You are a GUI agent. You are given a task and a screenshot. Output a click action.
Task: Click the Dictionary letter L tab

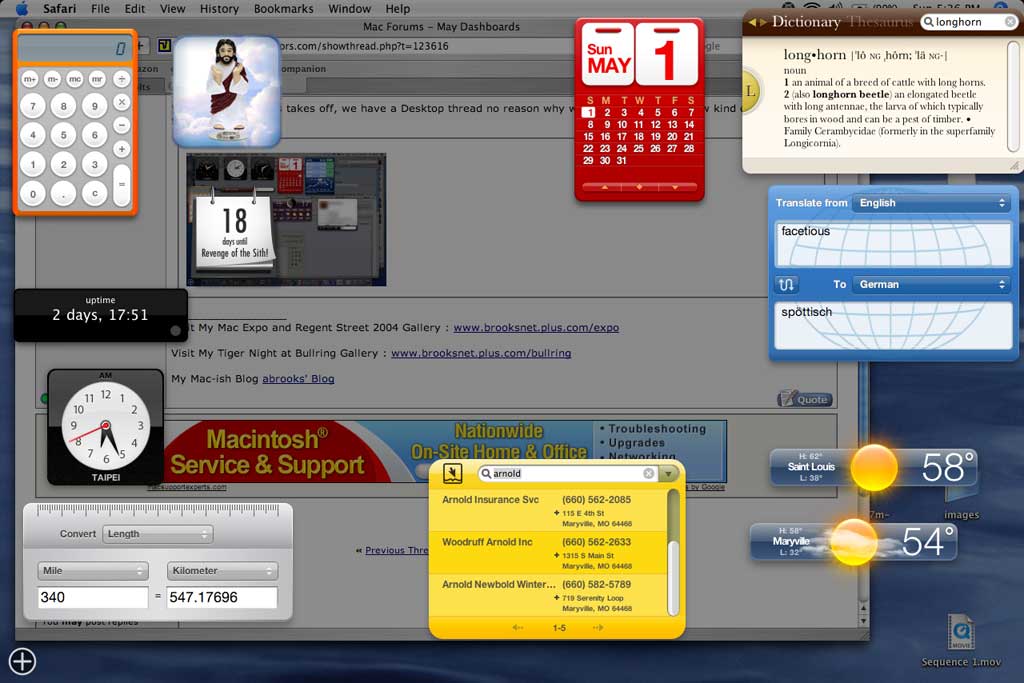[750, 91]
